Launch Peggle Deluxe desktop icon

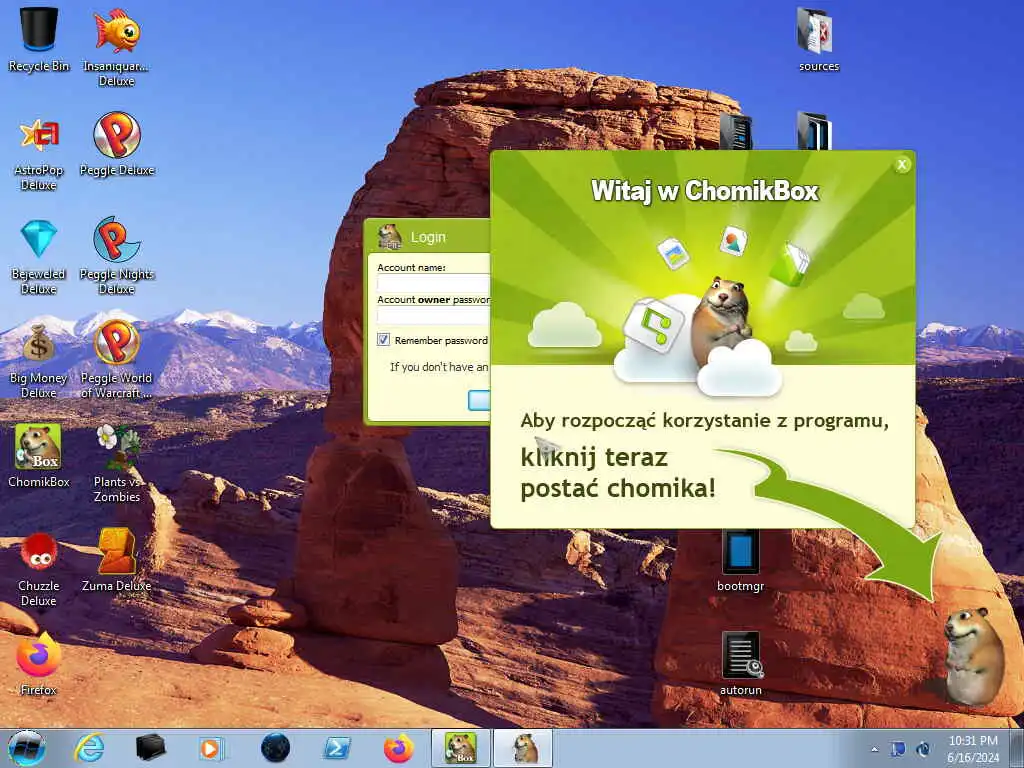(x=116, y=145)
